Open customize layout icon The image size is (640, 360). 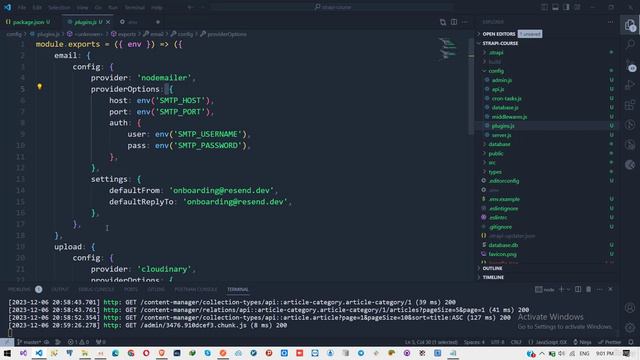click(x=577, y=7)
